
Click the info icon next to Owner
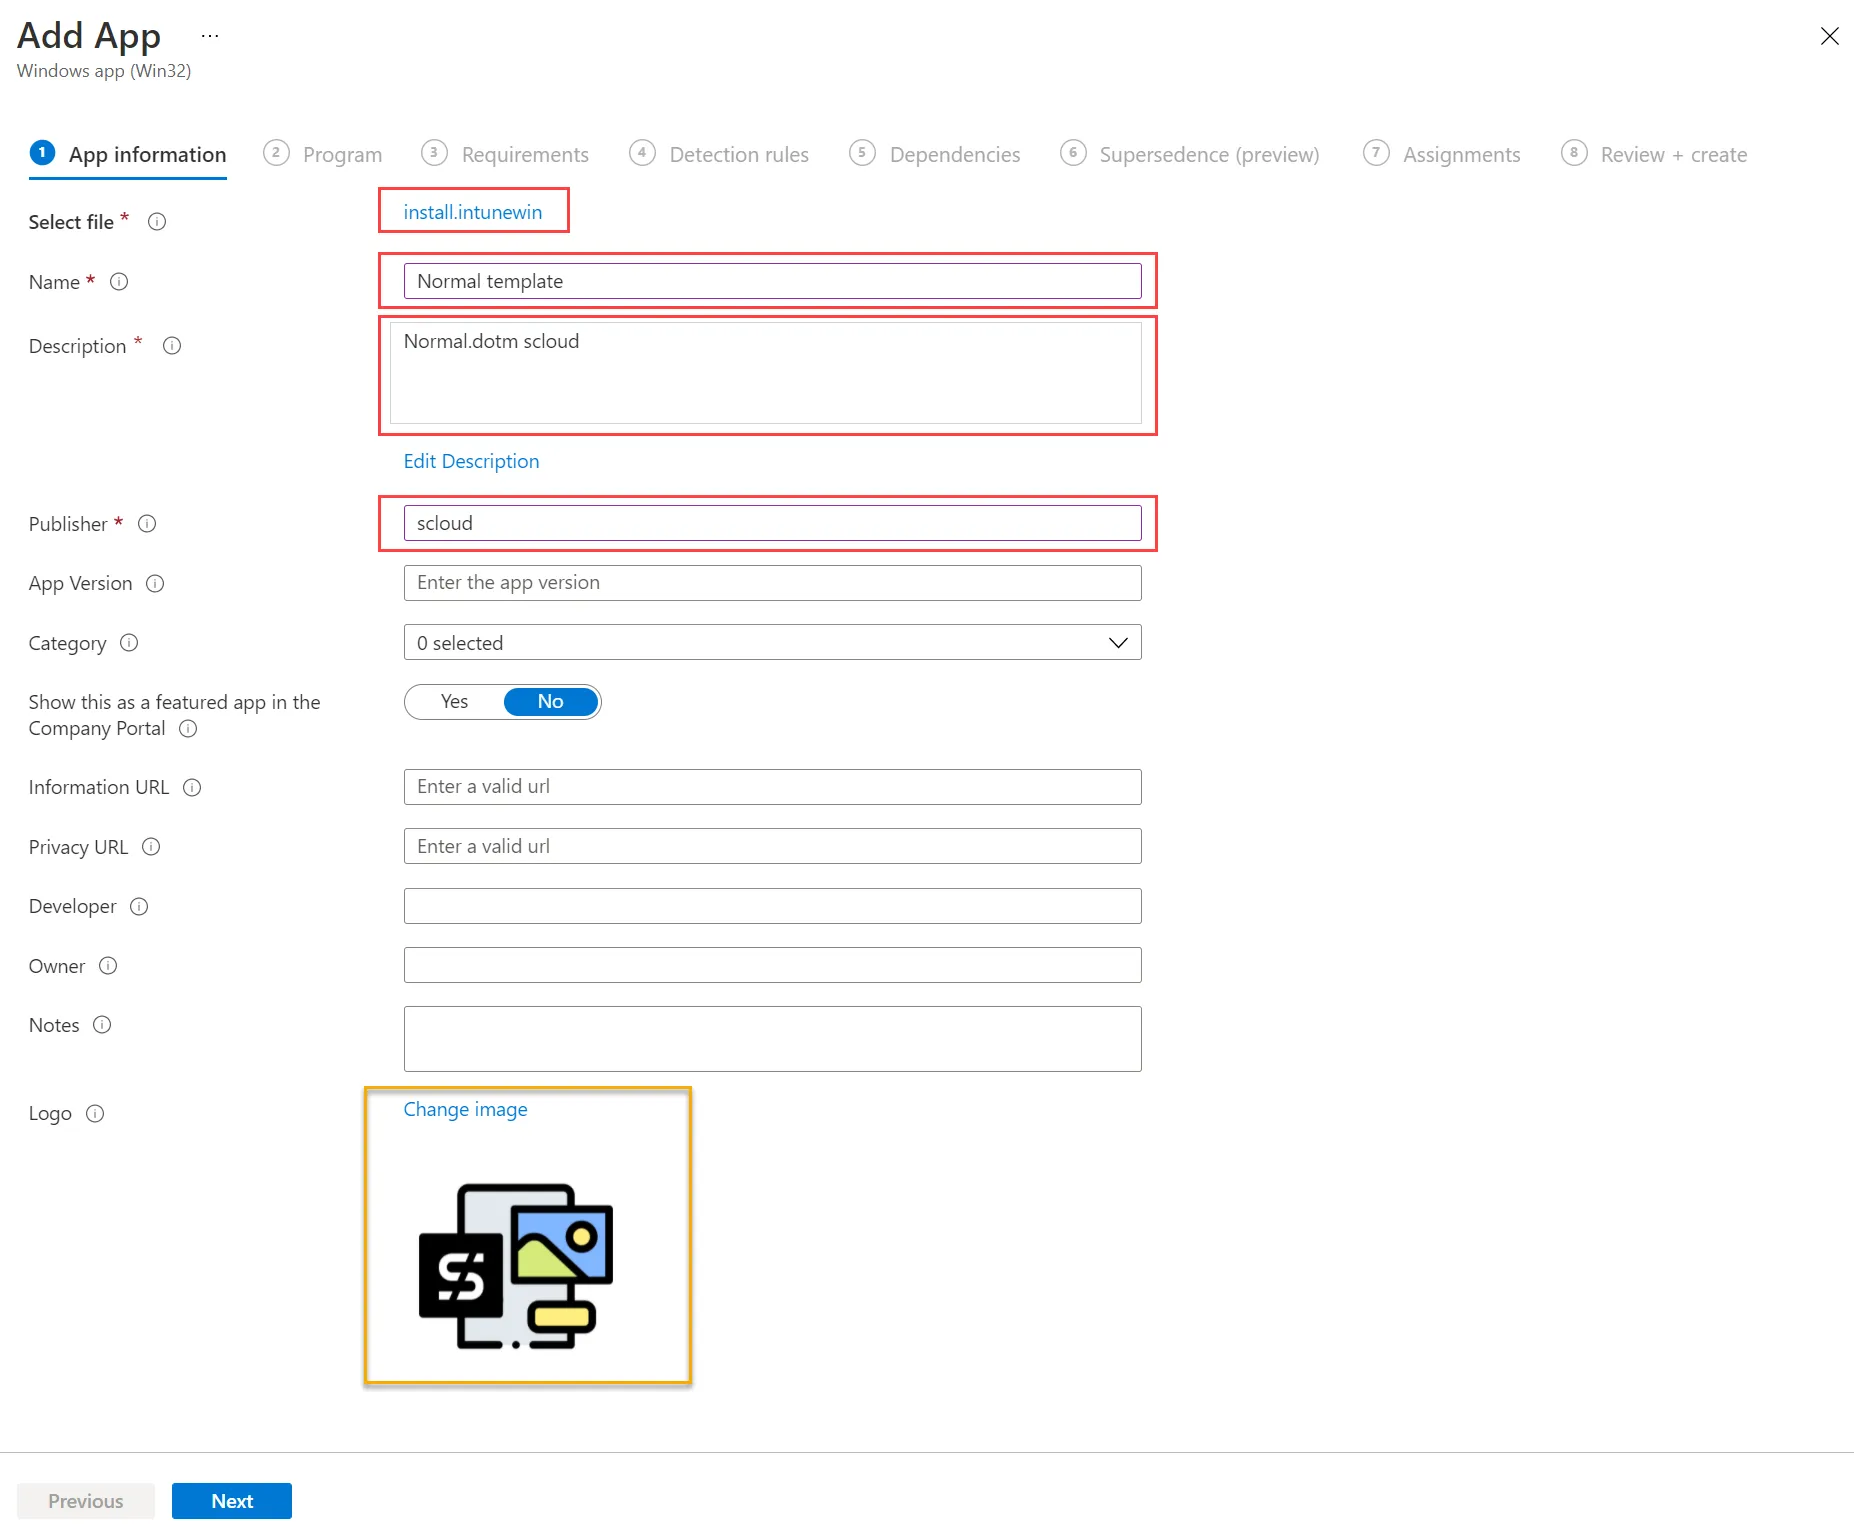(108, 966)
